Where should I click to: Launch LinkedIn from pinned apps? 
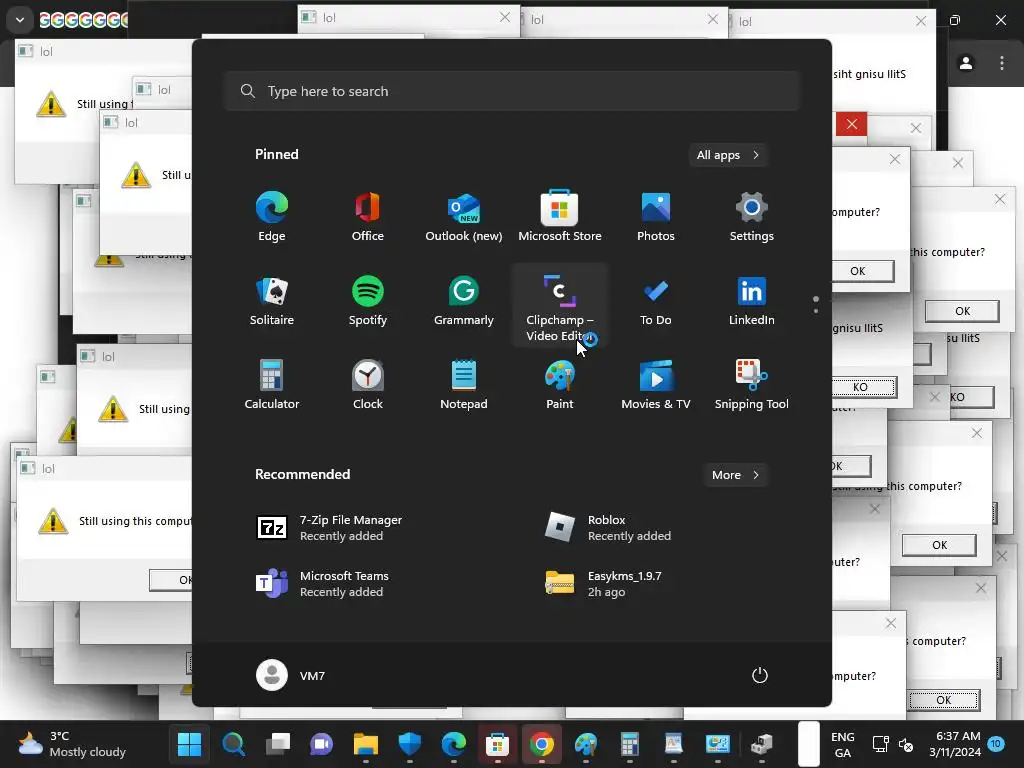[x=752, y=301]
